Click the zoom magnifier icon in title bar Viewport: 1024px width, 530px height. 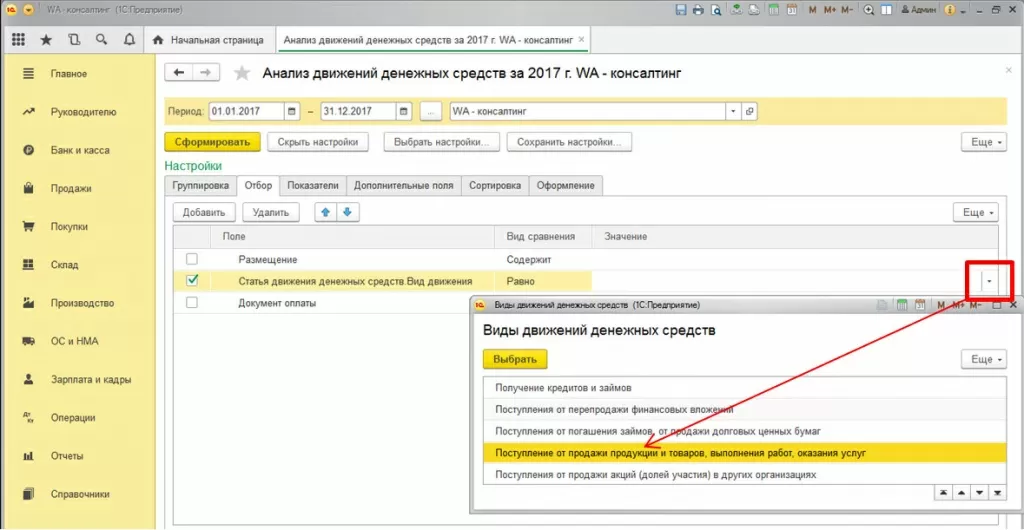[869, 10]
